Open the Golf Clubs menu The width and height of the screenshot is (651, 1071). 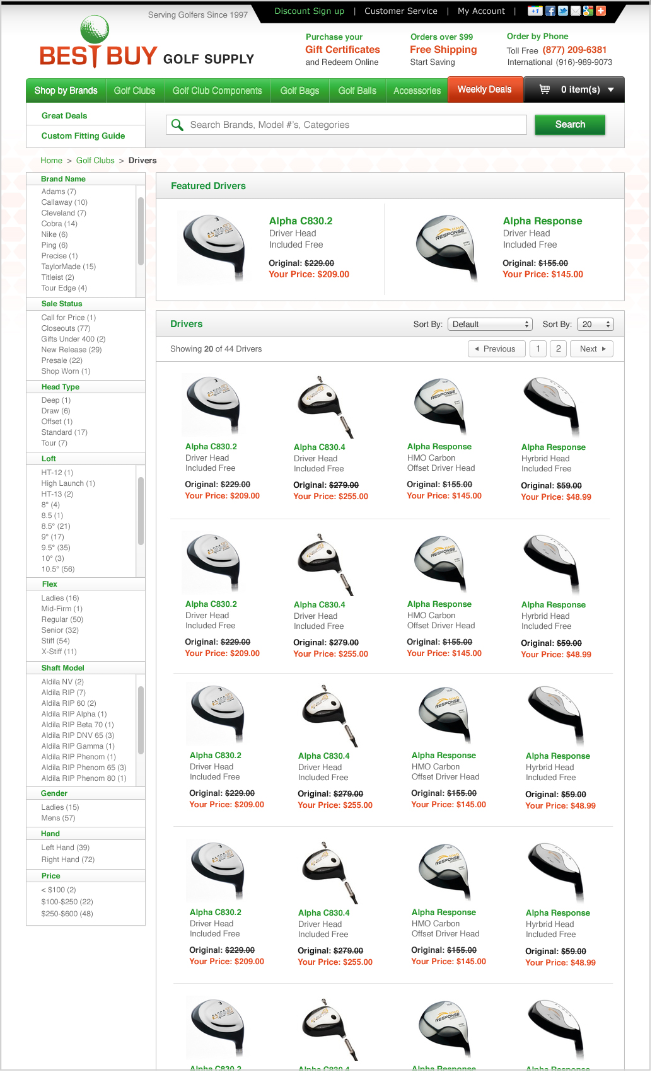pyautogui.click(x=135, y=90)
